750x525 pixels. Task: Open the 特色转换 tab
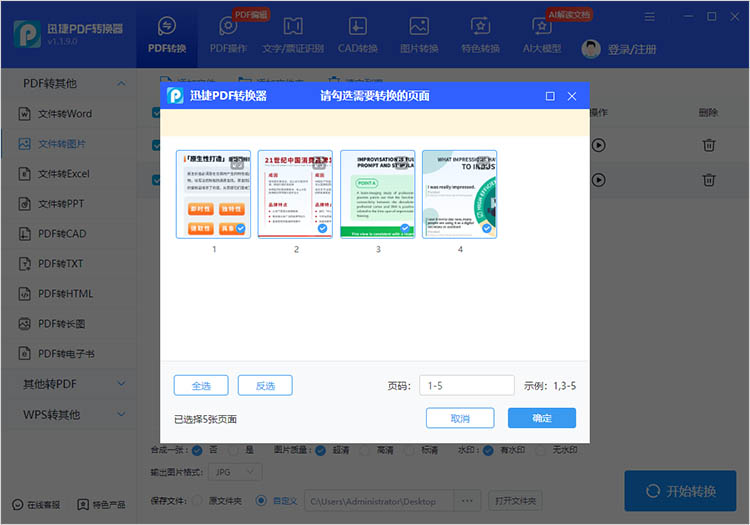tap(480, 35)
